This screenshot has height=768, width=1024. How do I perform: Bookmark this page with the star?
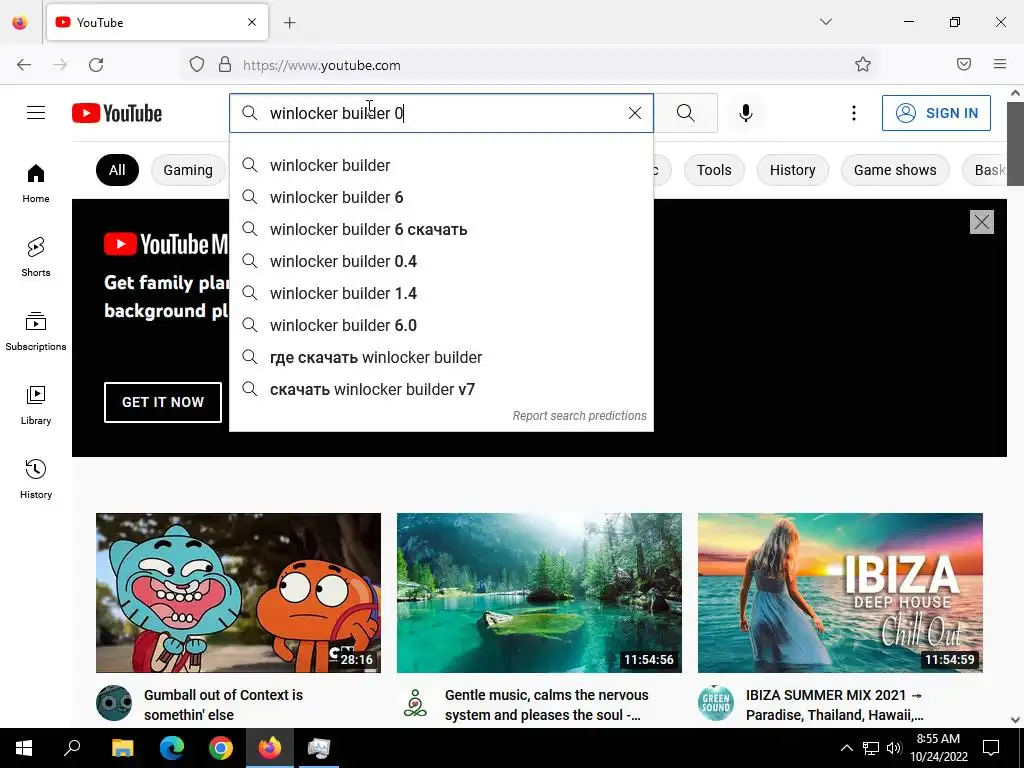tap(863, 64)
